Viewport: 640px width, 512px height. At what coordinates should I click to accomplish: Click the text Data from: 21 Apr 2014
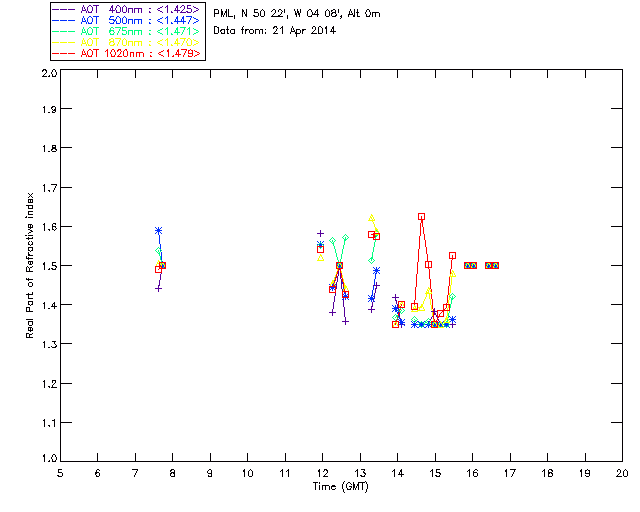pyautogui.click(x=274, y=30)
